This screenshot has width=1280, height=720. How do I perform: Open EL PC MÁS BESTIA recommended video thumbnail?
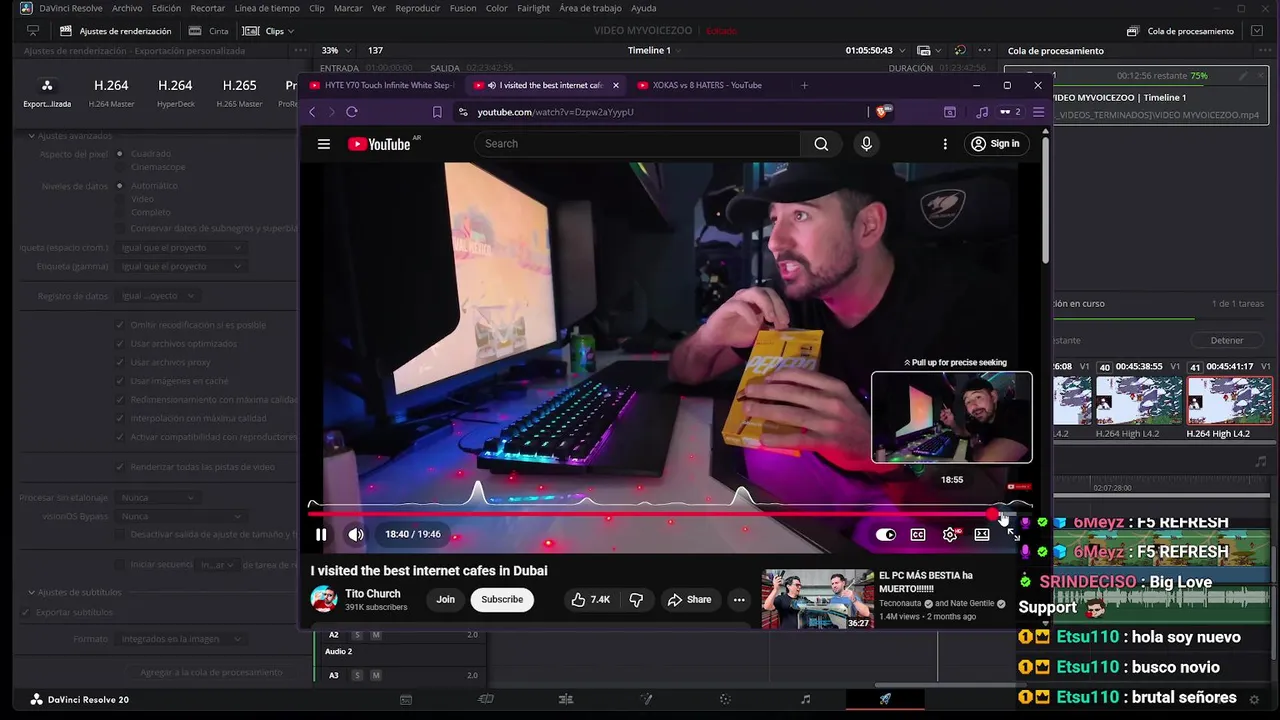817,599
